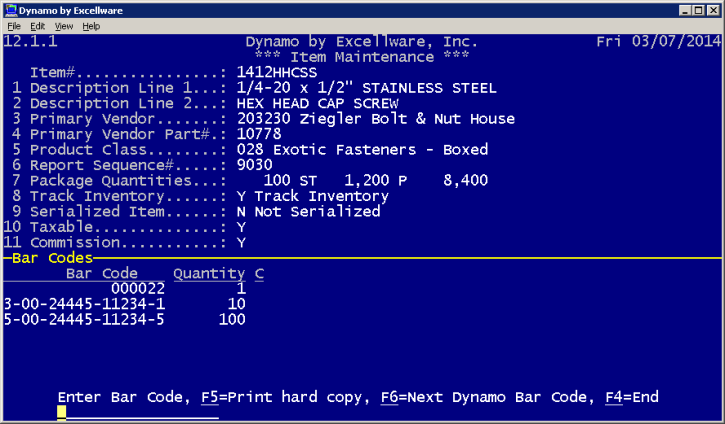Select vendor '203230 Ziegler Bolt & Nut House'
The image size is (725, 424).
point(375,119)
